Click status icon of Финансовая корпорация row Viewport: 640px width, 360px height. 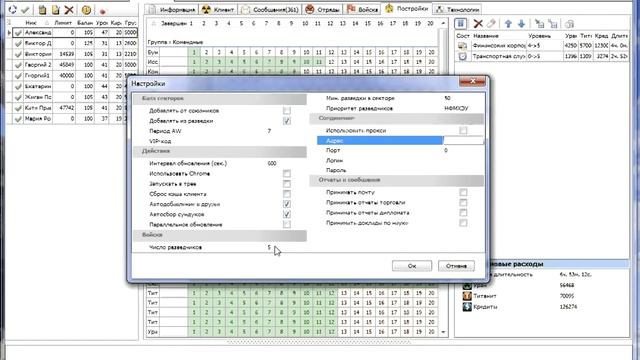coord(462,46)
